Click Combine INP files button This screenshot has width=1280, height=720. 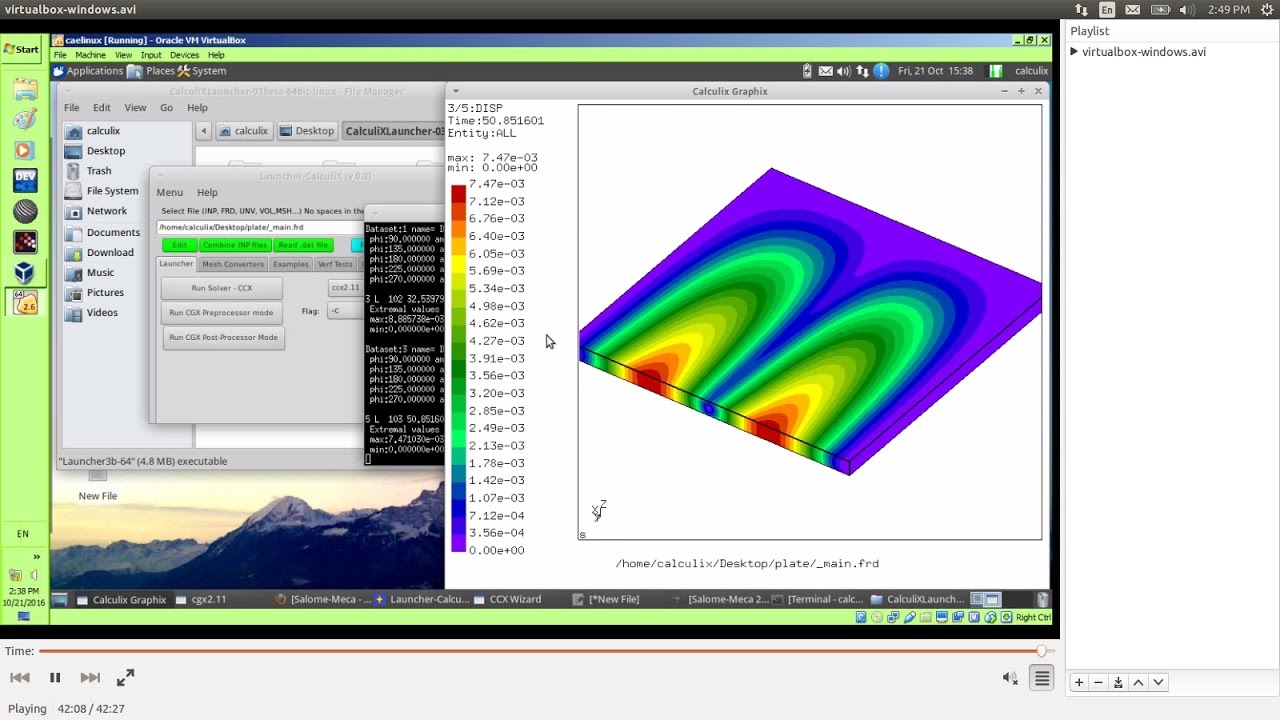pyautogui.click(x=235, y=245)
